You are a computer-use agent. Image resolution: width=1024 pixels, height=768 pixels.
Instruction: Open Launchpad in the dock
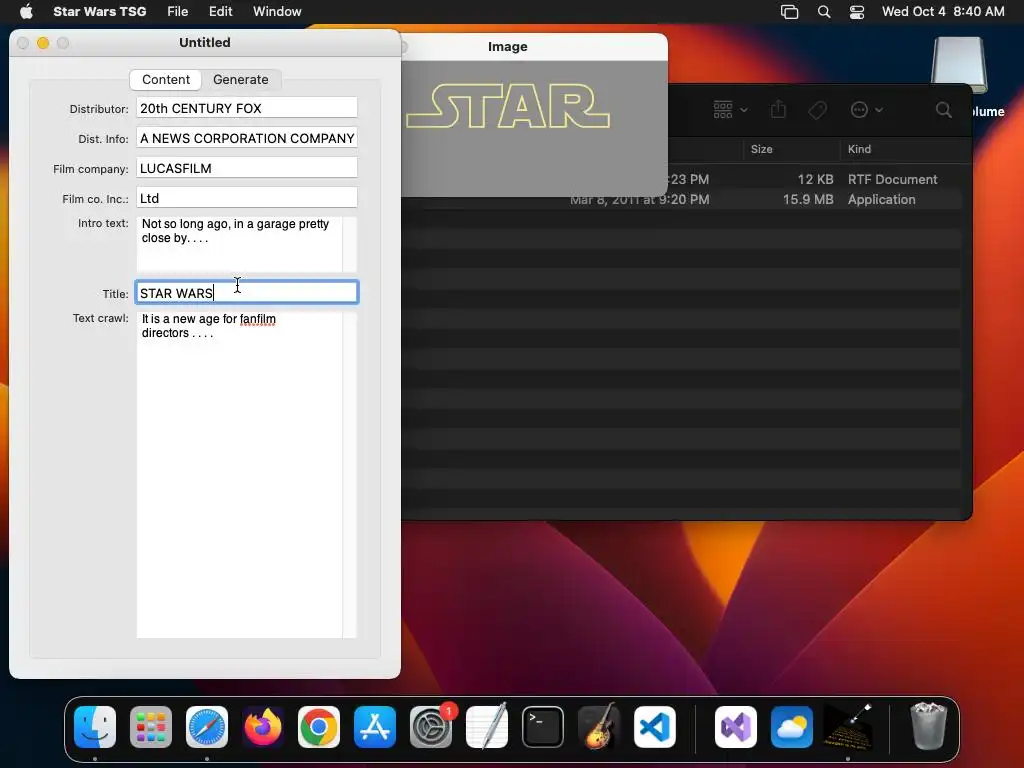(151, 727)
